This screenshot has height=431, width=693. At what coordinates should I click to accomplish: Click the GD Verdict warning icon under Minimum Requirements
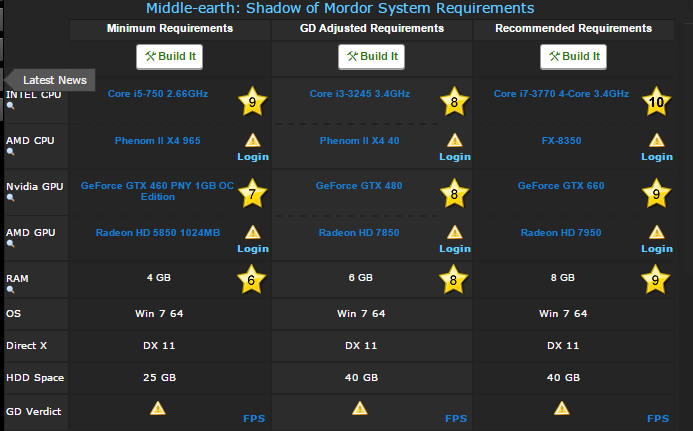pos(158,408)
